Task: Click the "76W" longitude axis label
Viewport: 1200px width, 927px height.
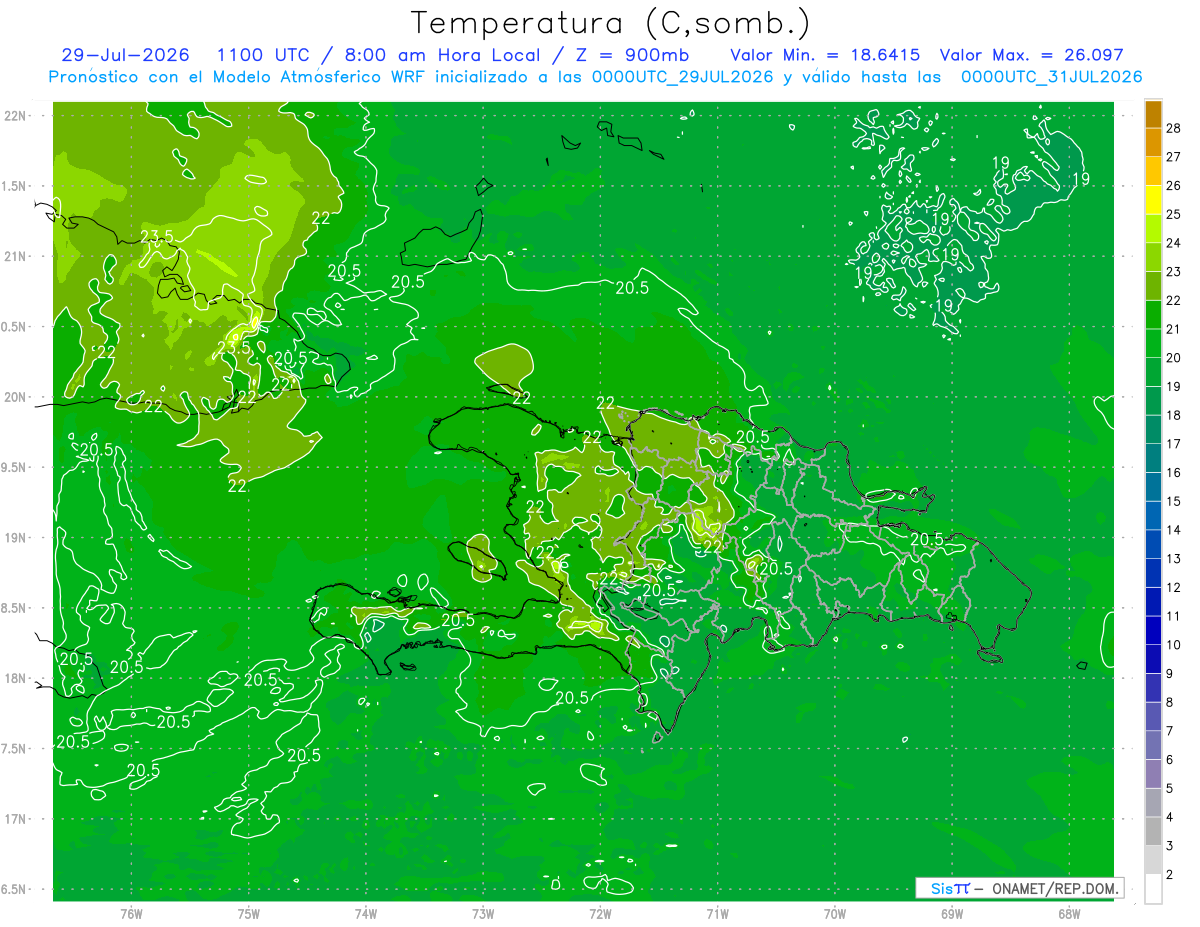Action: pos(131,915)
